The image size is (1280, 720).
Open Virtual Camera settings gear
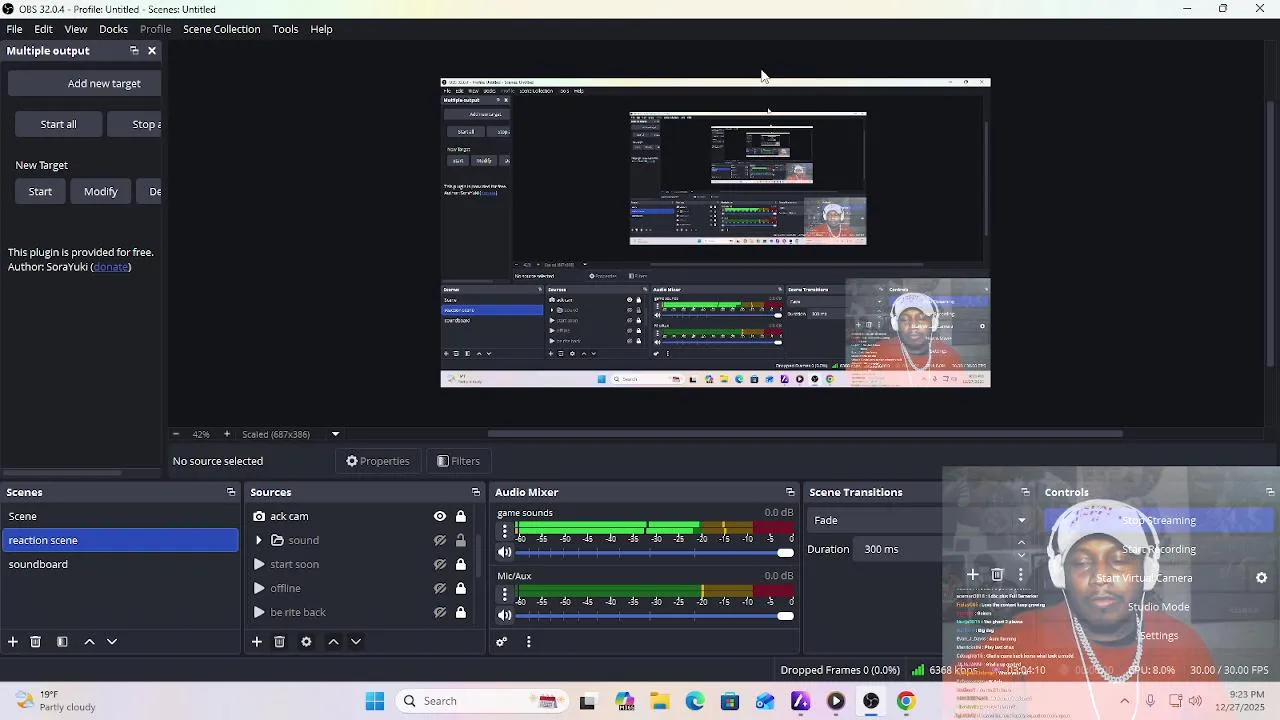[x=1261, y=578]
